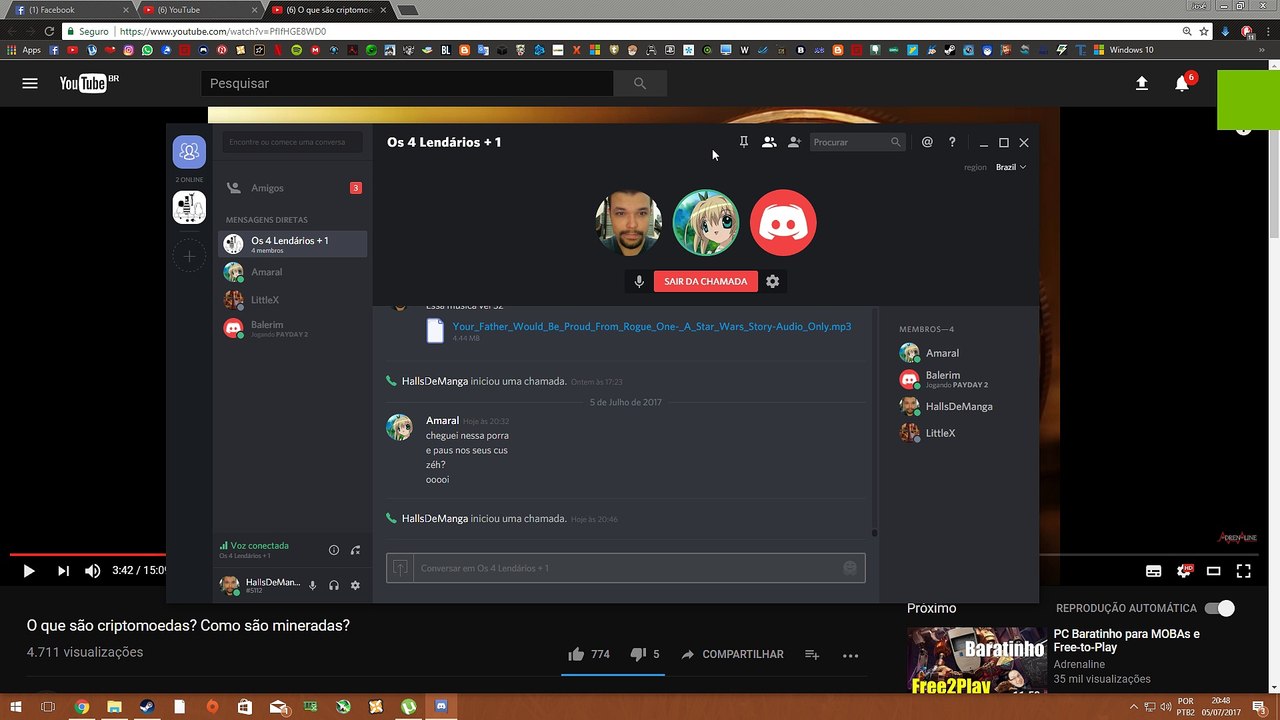Click the attachment file icon of the mp3
Image resolution: width=1280 pixels, height=720 pixels.
[435, 331]
